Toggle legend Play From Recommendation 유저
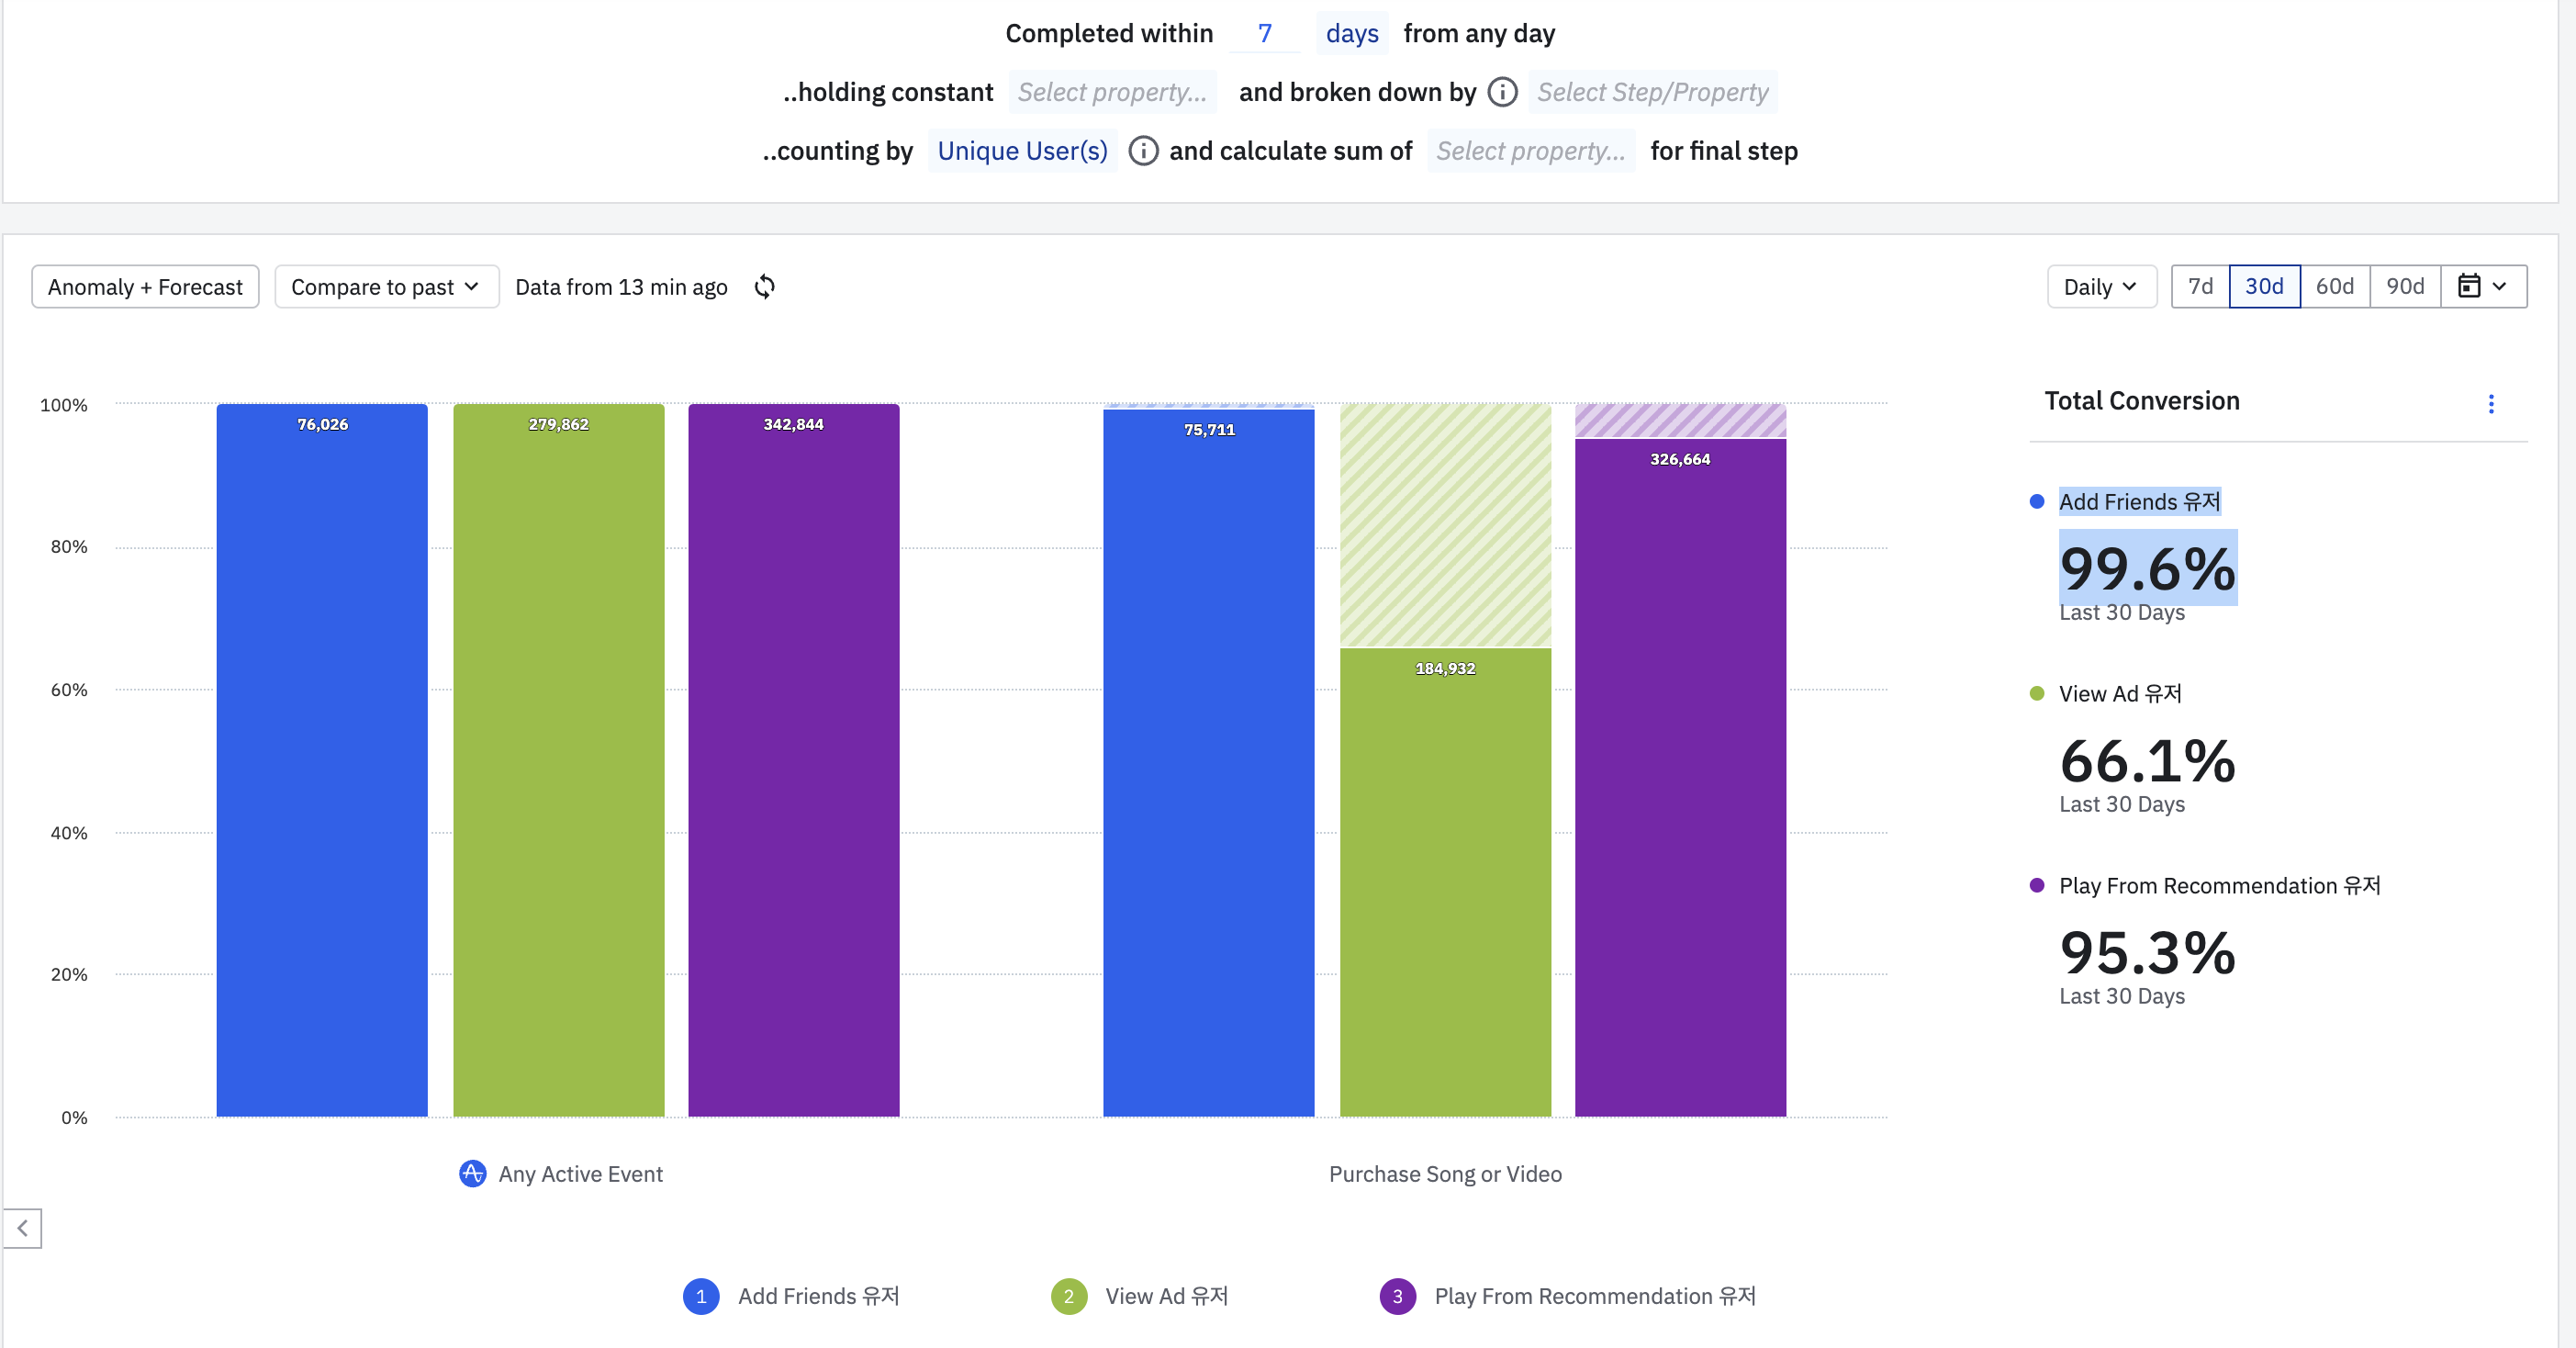The width and height of the screenshot is (2576, 1348). 1594,1296
